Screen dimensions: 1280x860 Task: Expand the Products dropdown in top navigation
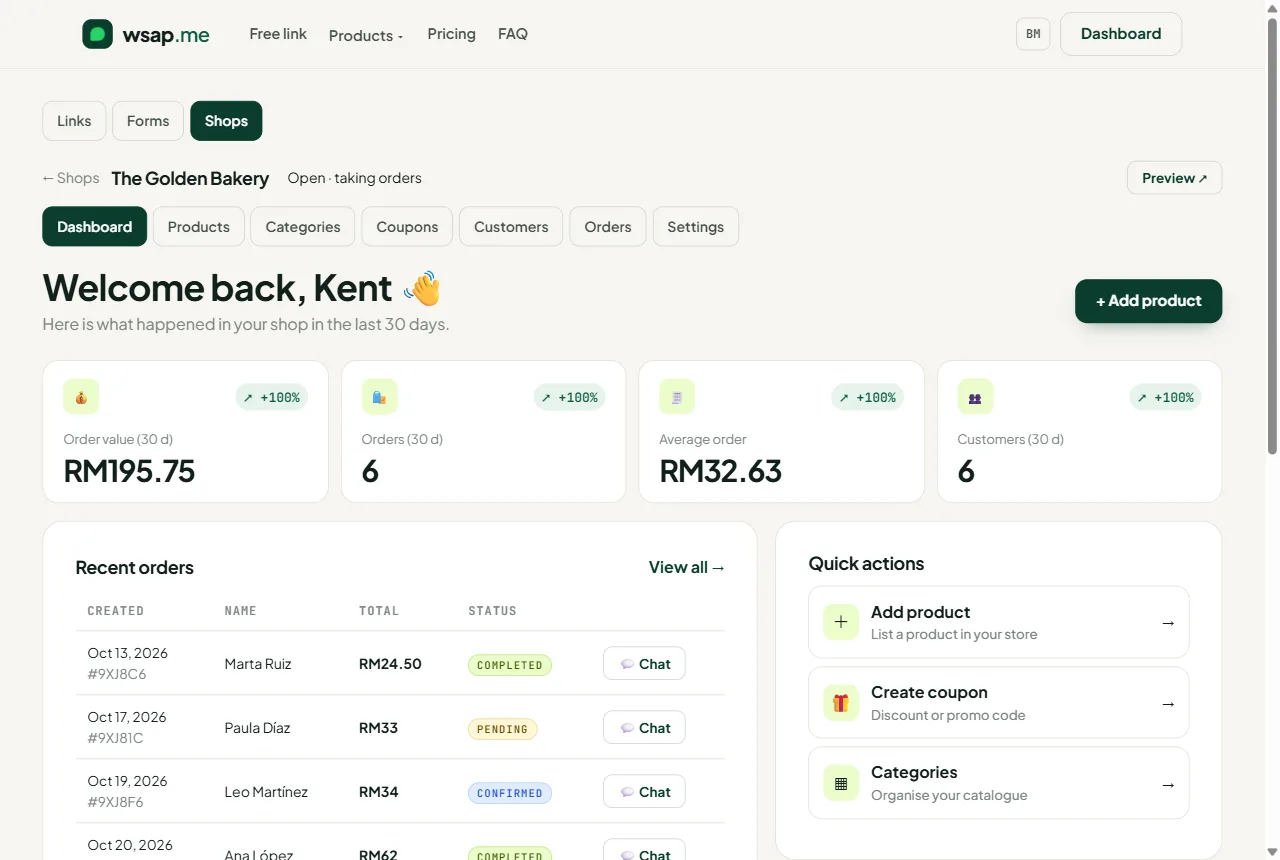366,35
